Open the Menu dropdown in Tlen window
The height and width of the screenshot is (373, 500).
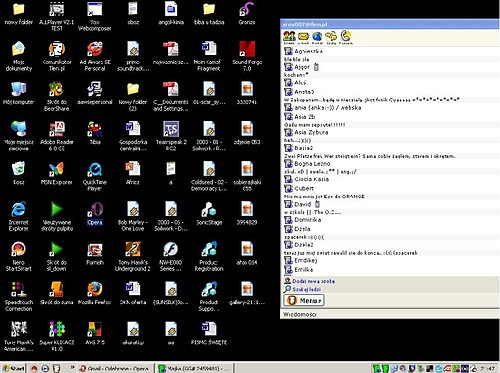click(x=304, y=300)
